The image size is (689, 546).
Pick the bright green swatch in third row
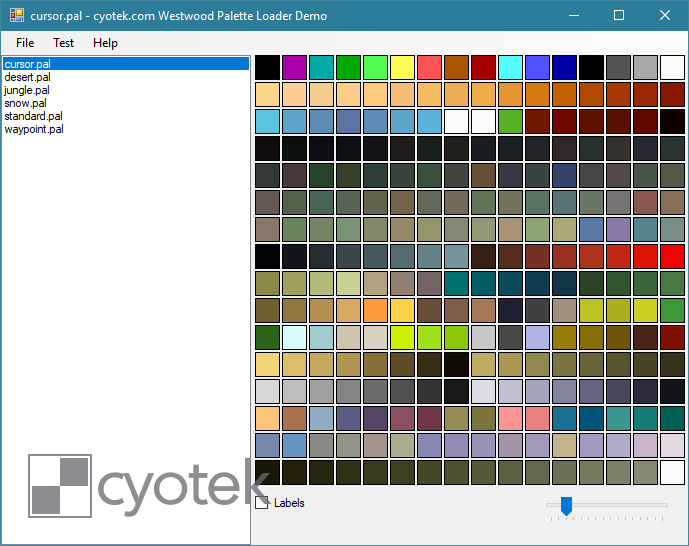point(511,121)
